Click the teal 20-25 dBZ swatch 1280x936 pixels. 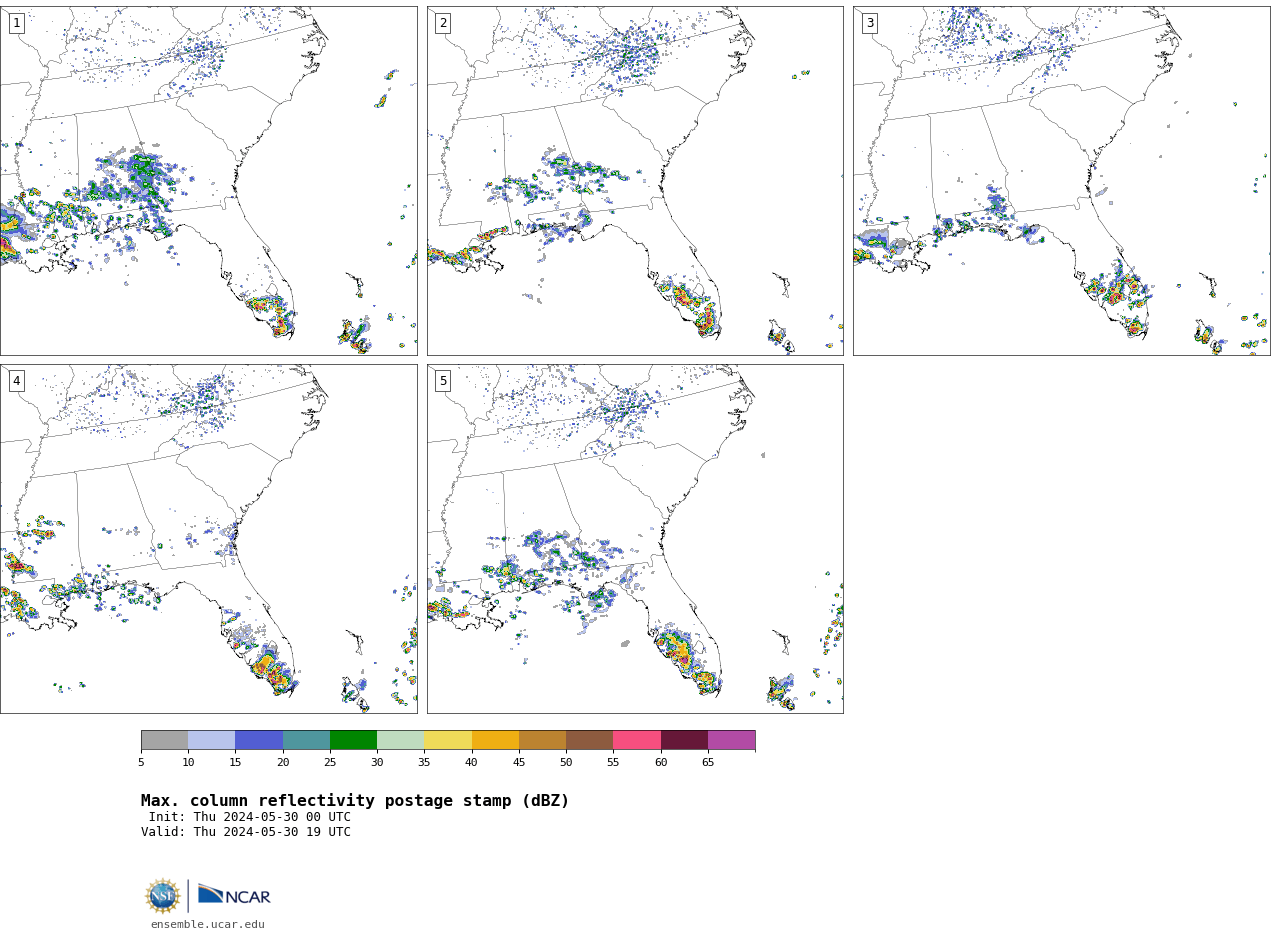pos(306,740)
